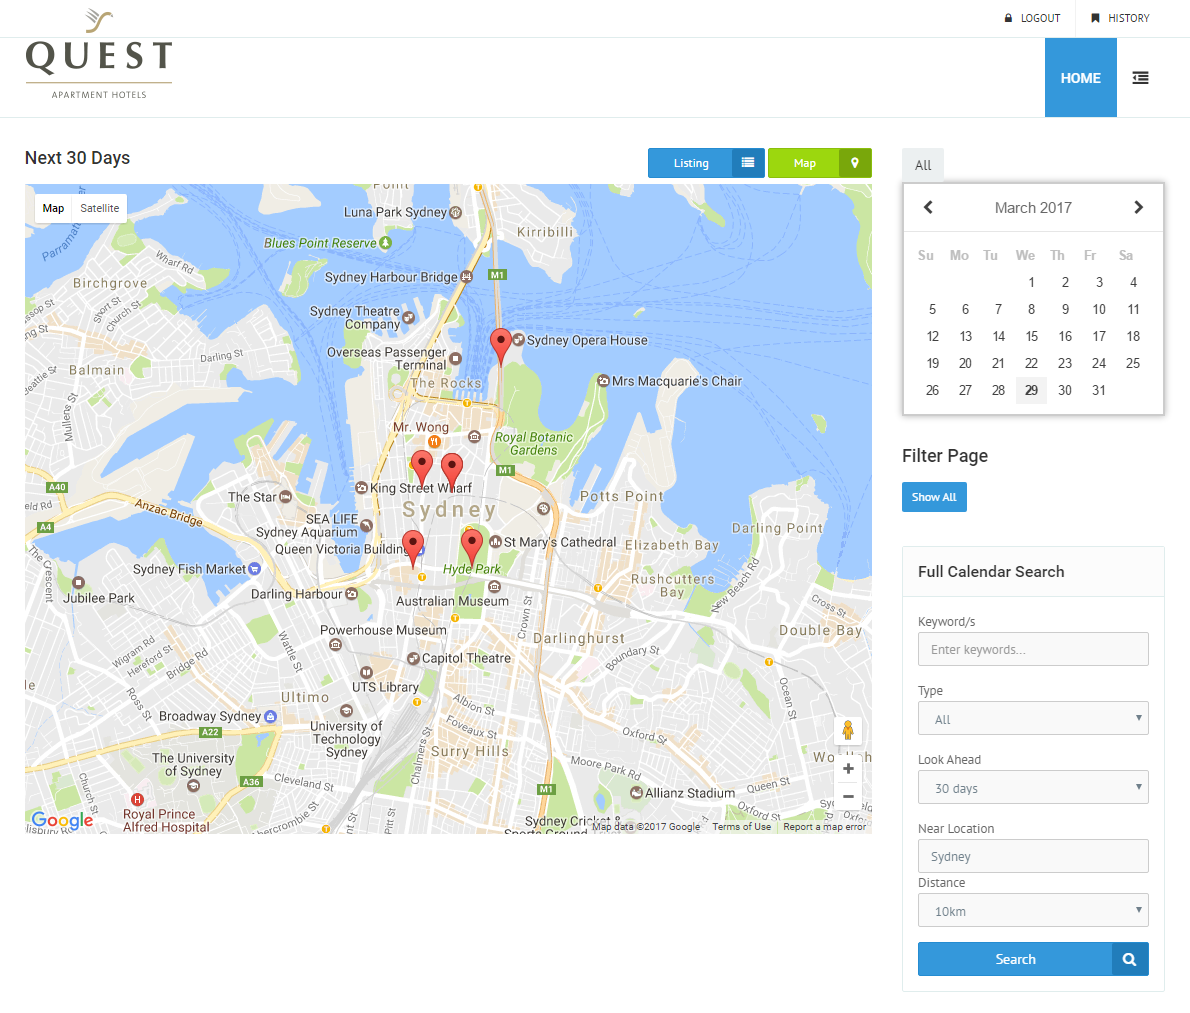The width and height of the screenshot is (1190, 1013).
Task: Click the History link
Action: point(1120,18)
